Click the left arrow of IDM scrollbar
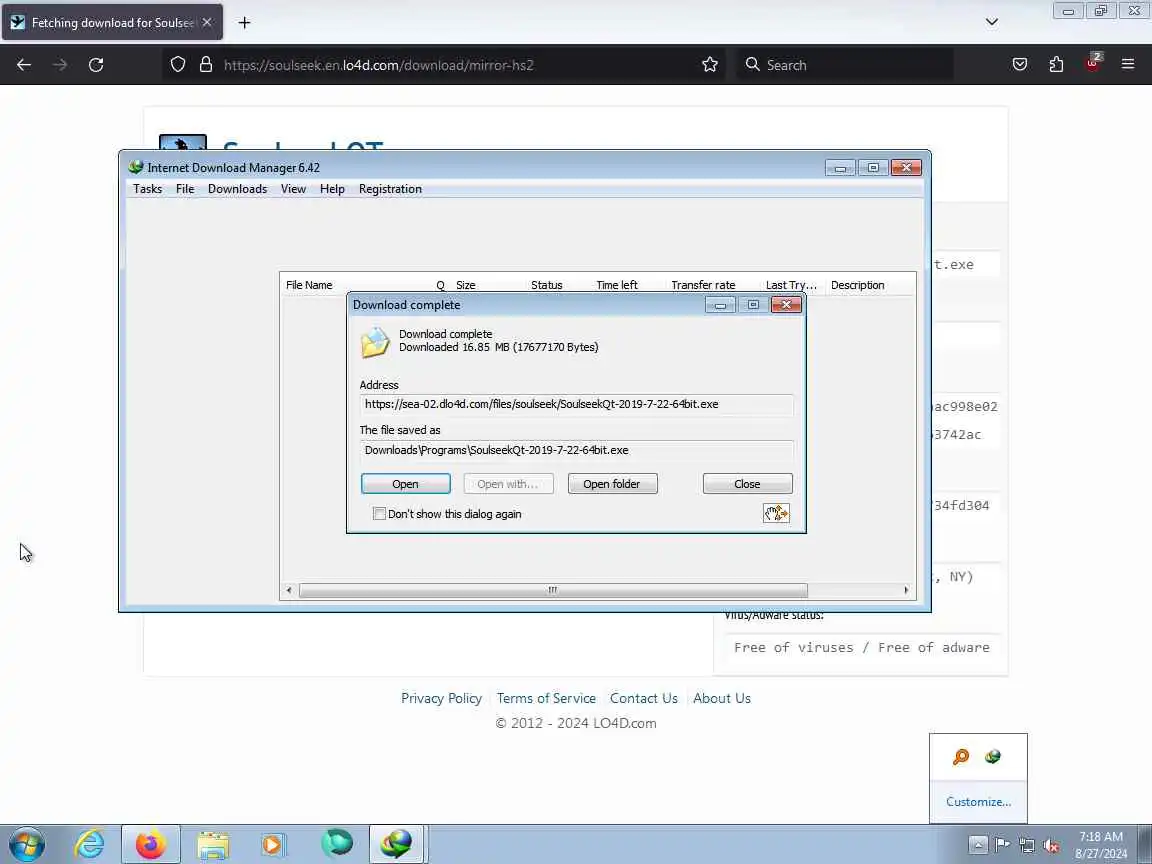This screenshot has width=1152, height=864. (x=289, y=590)
